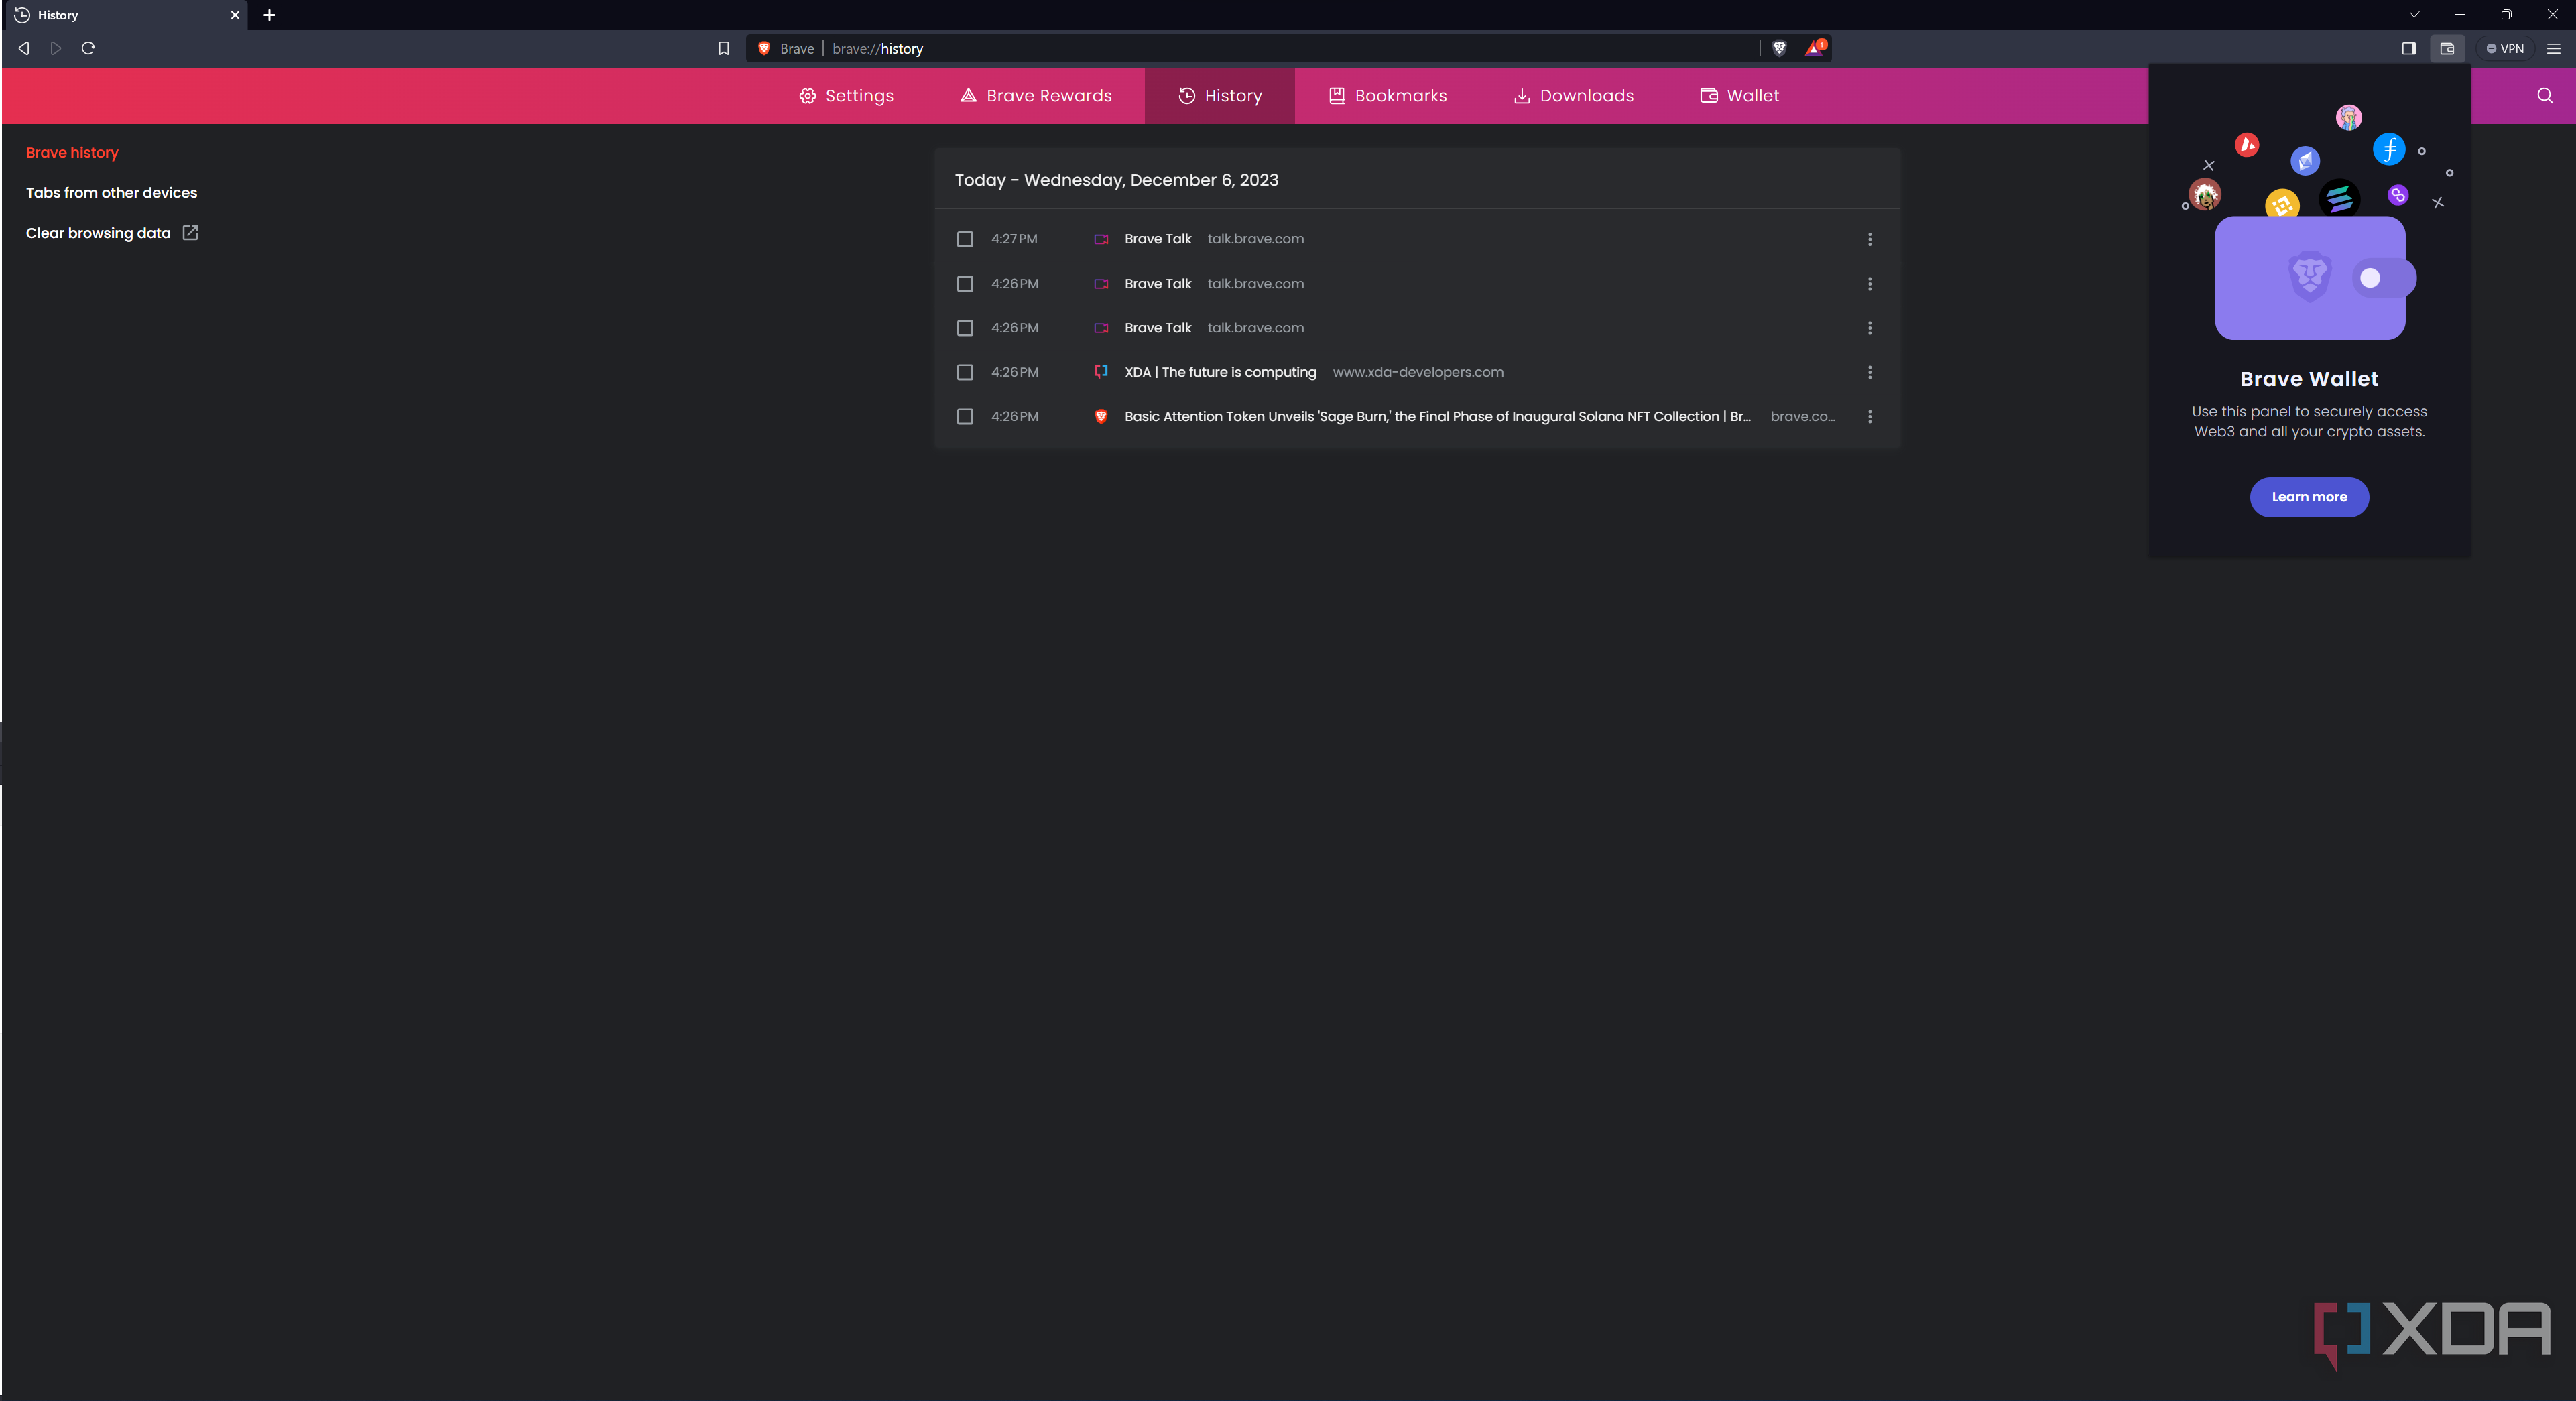Open three-dot menu for XDA entry
This screenshot has height=1401, width=2576.
pos(1870,372)
